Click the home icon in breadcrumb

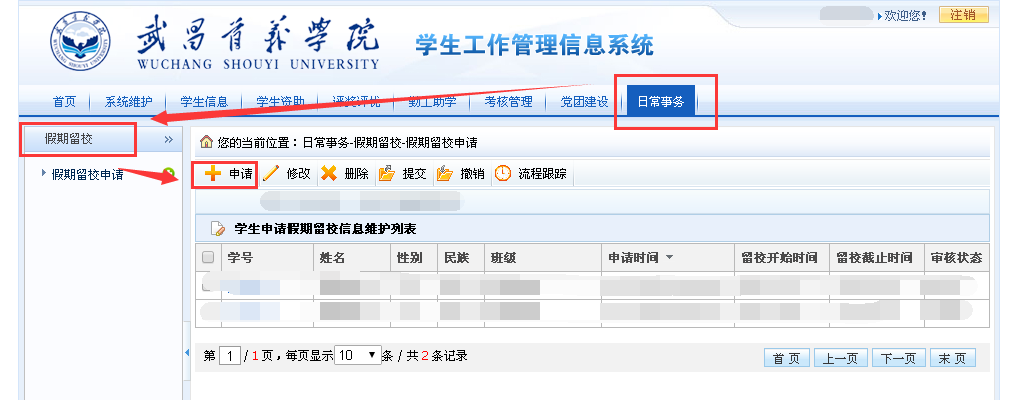pos(206,144)
